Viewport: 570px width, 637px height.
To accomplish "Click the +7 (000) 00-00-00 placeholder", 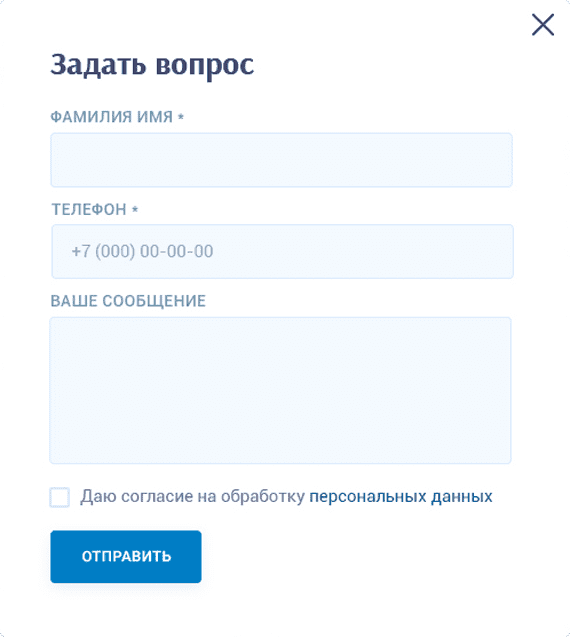I will [142, 251].
